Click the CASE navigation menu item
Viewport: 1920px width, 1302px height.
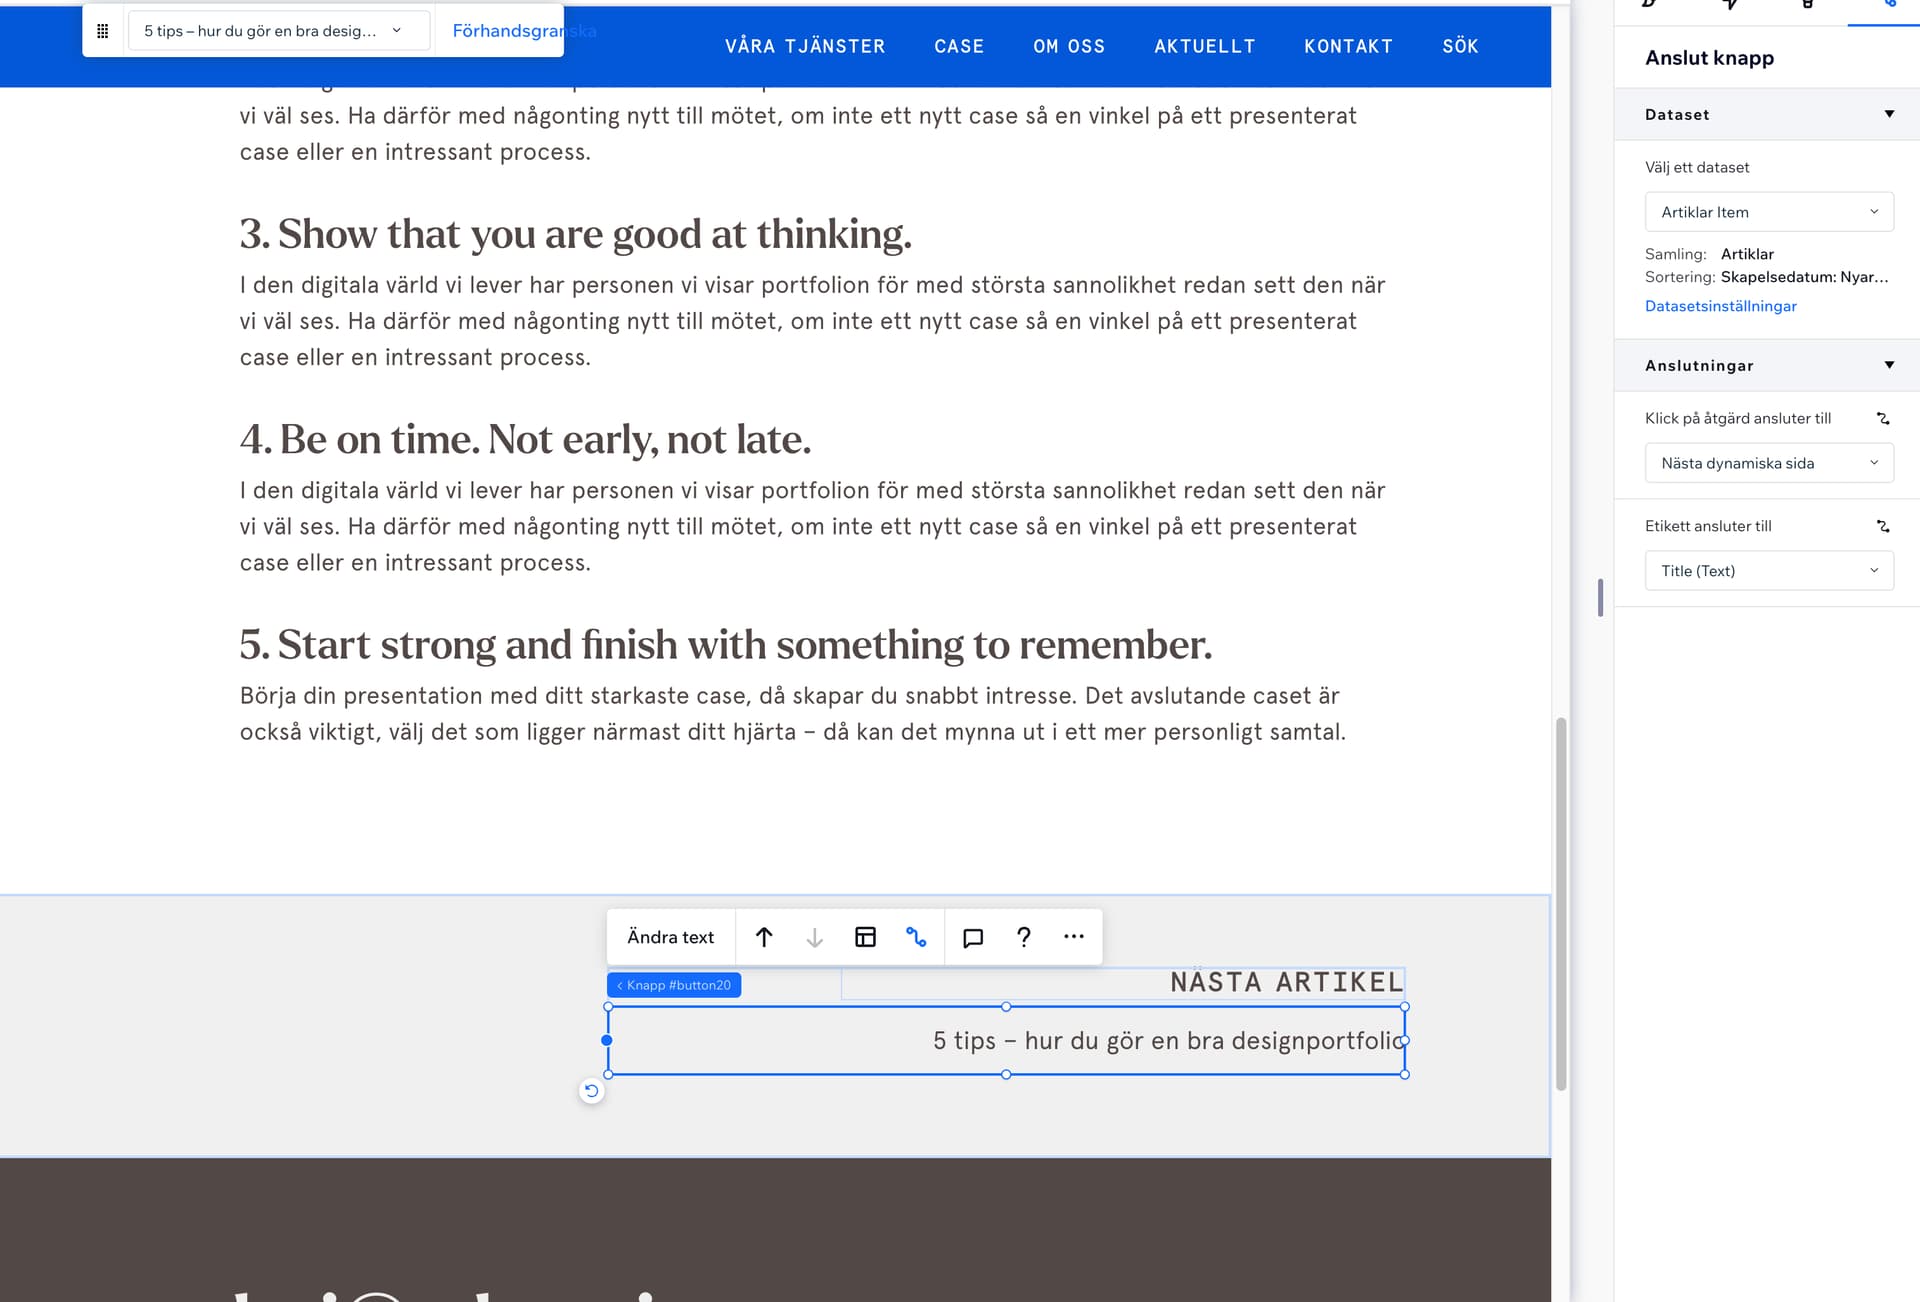tap(958, 46)
